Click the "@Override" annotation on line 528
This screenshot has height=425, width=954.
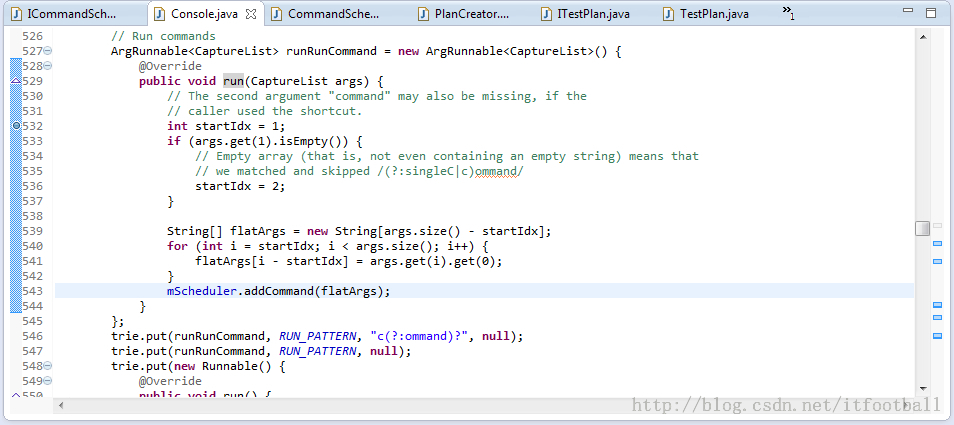click(170, 66)
